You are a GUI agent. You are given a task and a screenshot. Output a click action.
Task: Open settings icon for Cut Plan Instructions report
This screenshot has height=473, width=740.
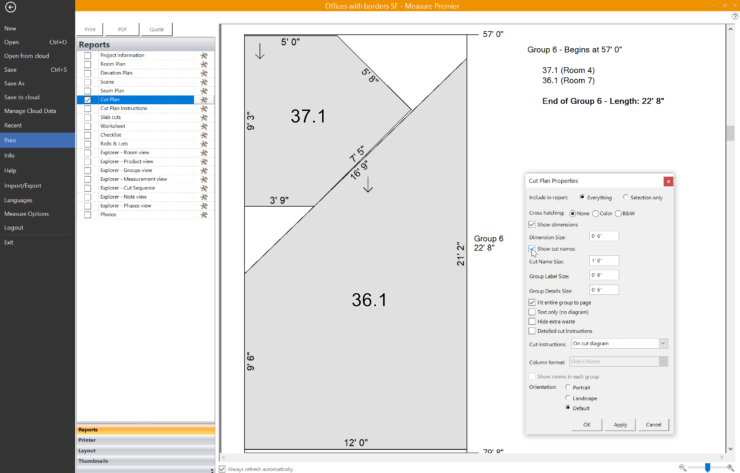pos(204,109)
